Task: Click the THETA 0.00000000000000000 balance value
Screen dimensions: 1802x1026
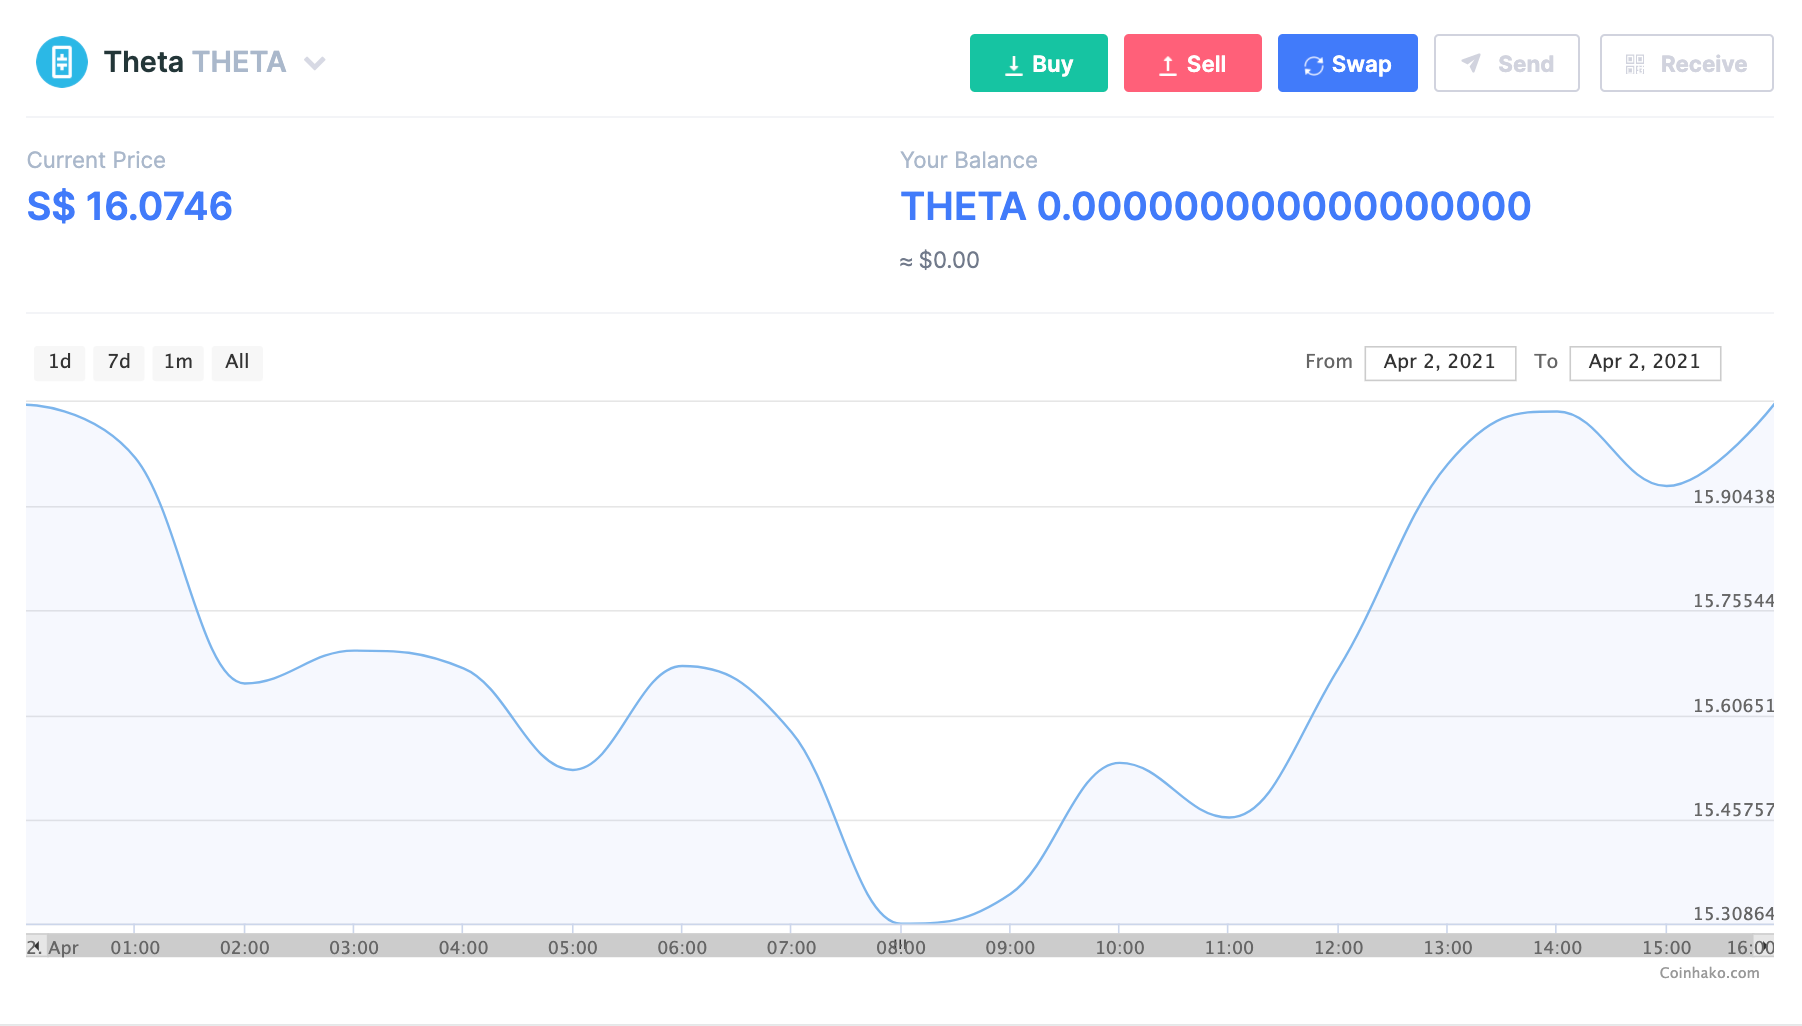Action: (x=1216, y=207)
